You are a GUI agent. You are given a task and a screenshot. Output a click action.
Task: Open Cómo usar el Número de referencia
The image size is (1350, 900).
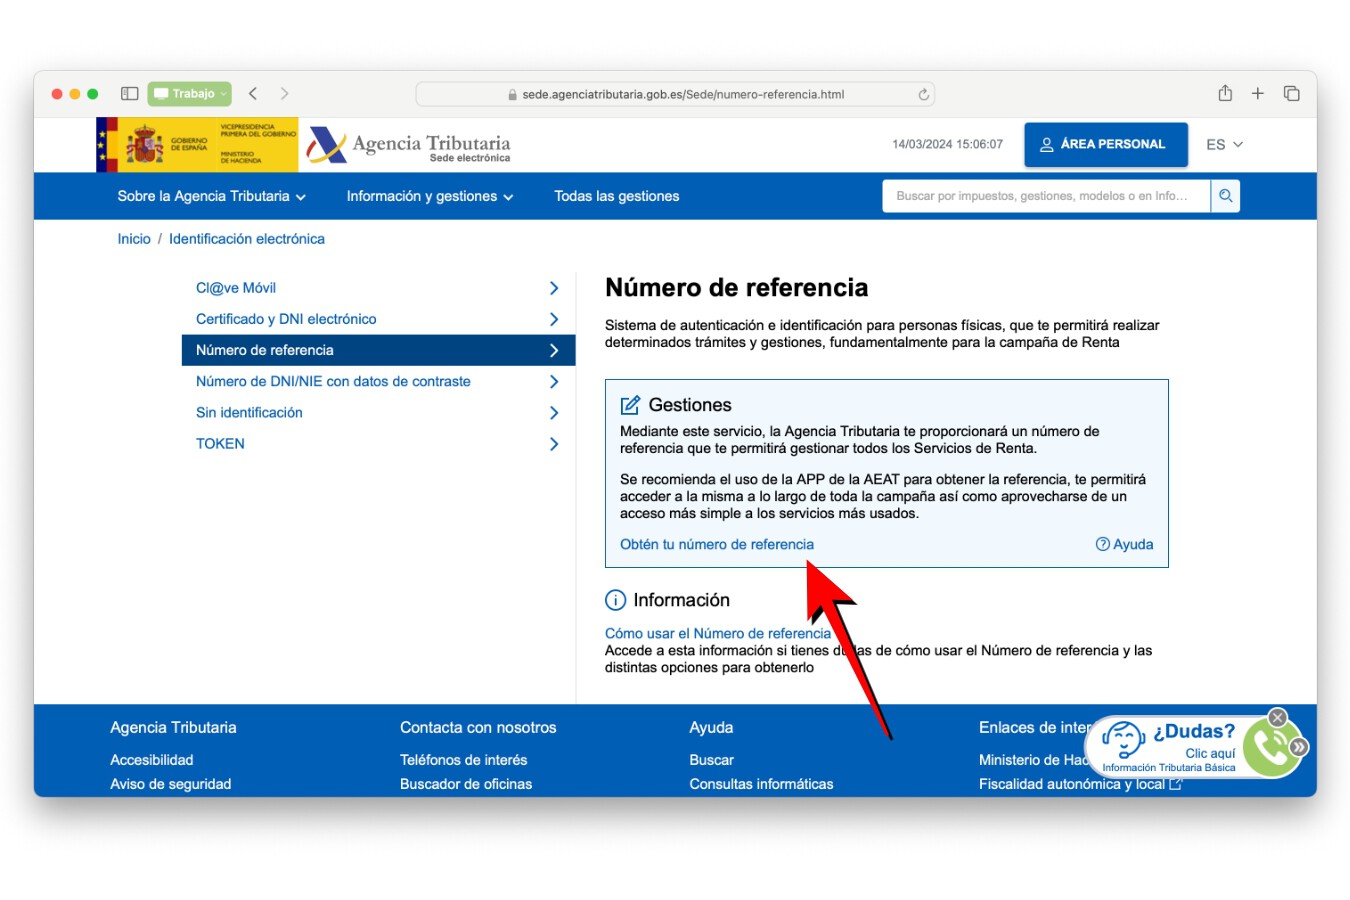(x=718, y=634)
